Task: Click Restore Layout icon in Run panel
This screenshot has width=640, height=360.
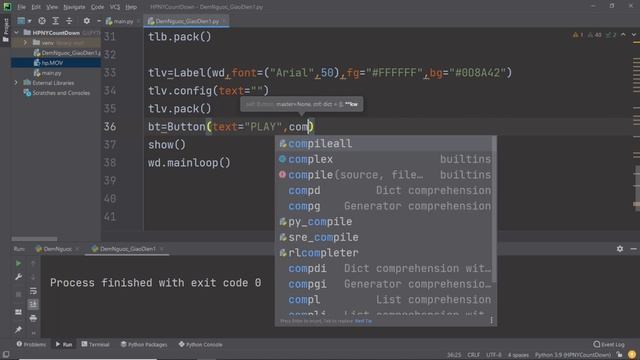Action: pyautogui.click(x=18, y=312)
